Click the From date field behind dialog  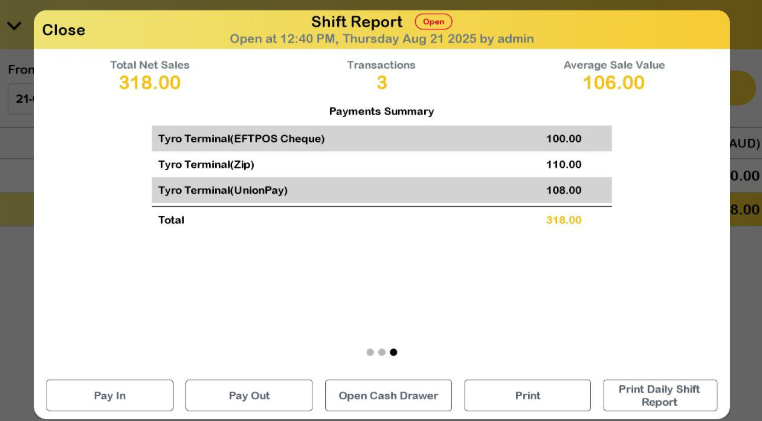pyautogui.click(x=20, y=98)
